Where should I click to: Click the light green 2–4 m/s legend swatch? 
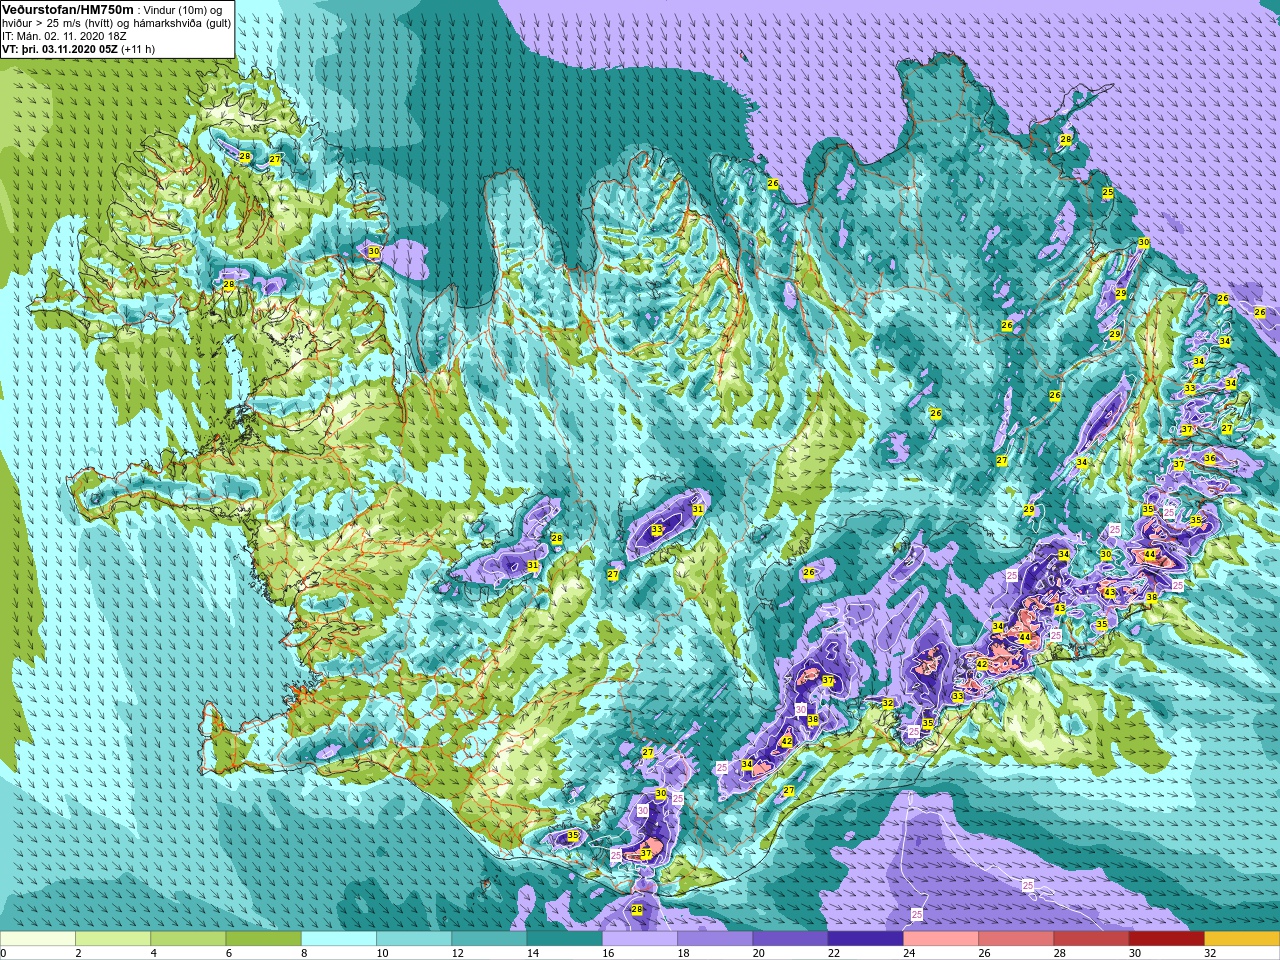pyautogui.click(x=113, y=939)
